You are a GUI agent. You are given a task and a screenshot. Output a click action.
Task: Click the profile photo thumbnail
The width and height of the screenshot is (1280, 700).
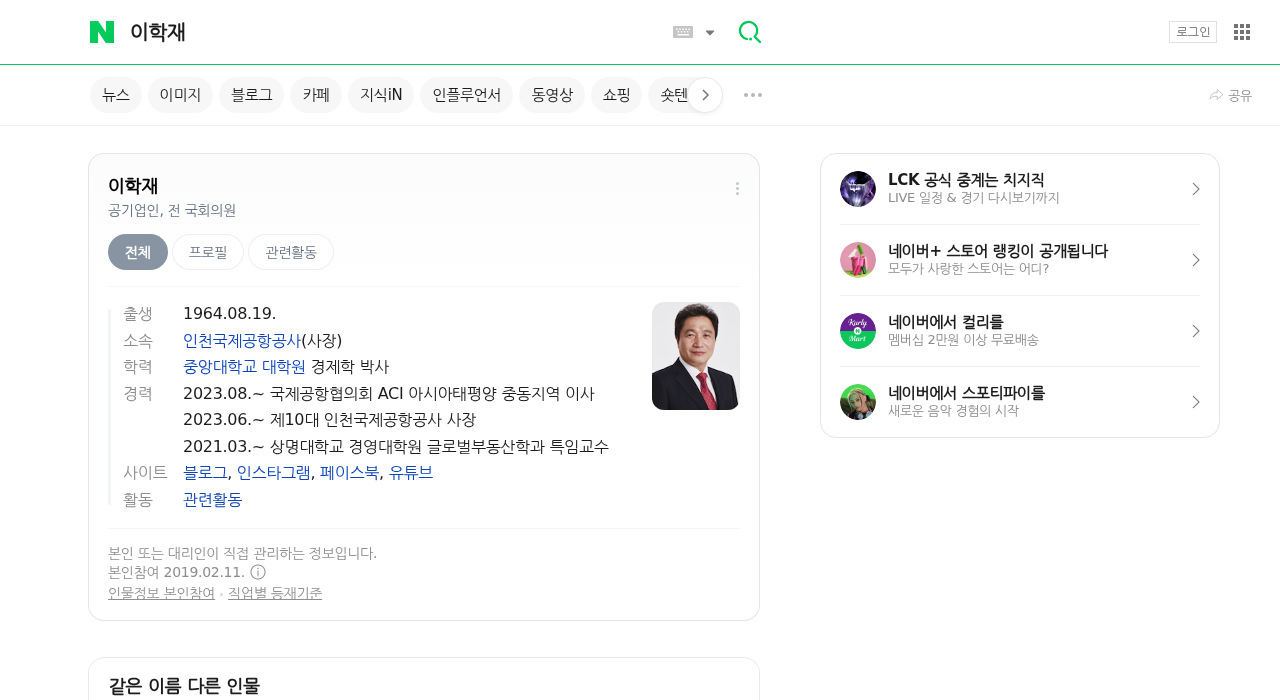click(696, 355)
